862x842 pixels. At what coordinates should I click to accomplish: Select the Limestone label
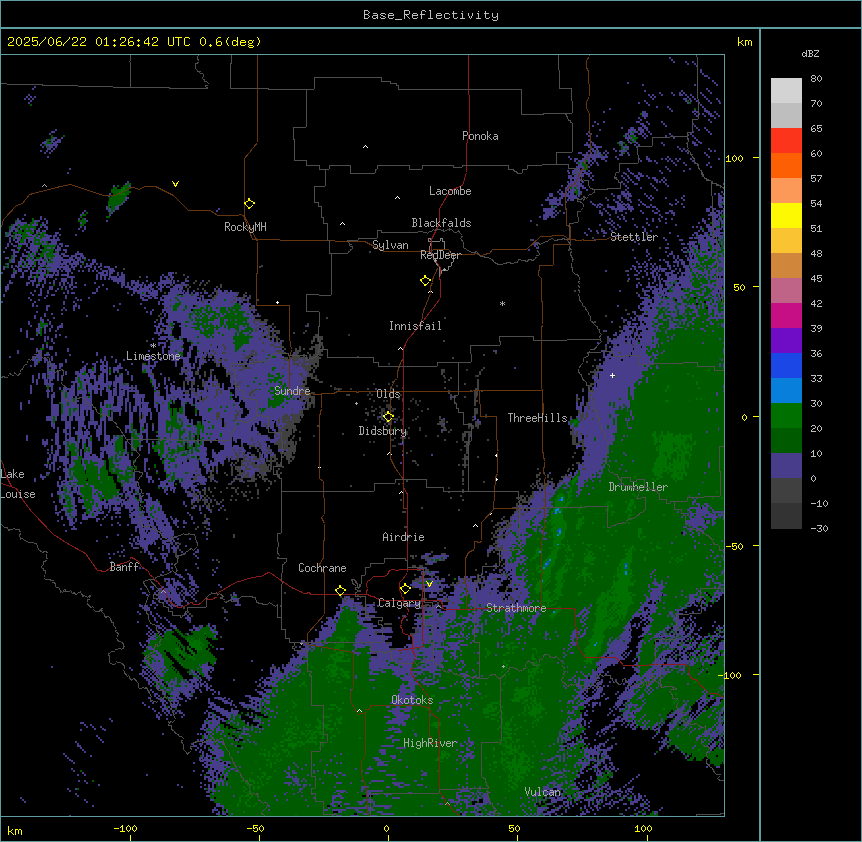[x=153, y=356]
